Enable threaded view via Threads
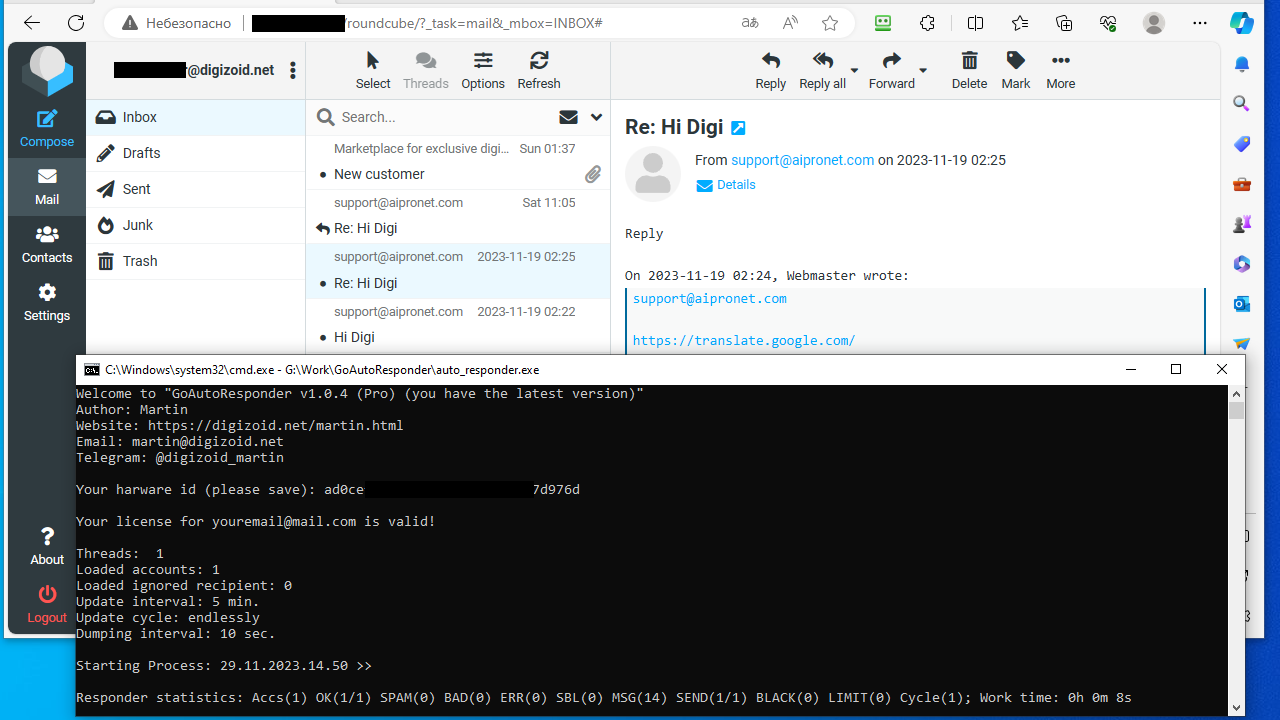 pyautogui.click(x=425, y=70)
